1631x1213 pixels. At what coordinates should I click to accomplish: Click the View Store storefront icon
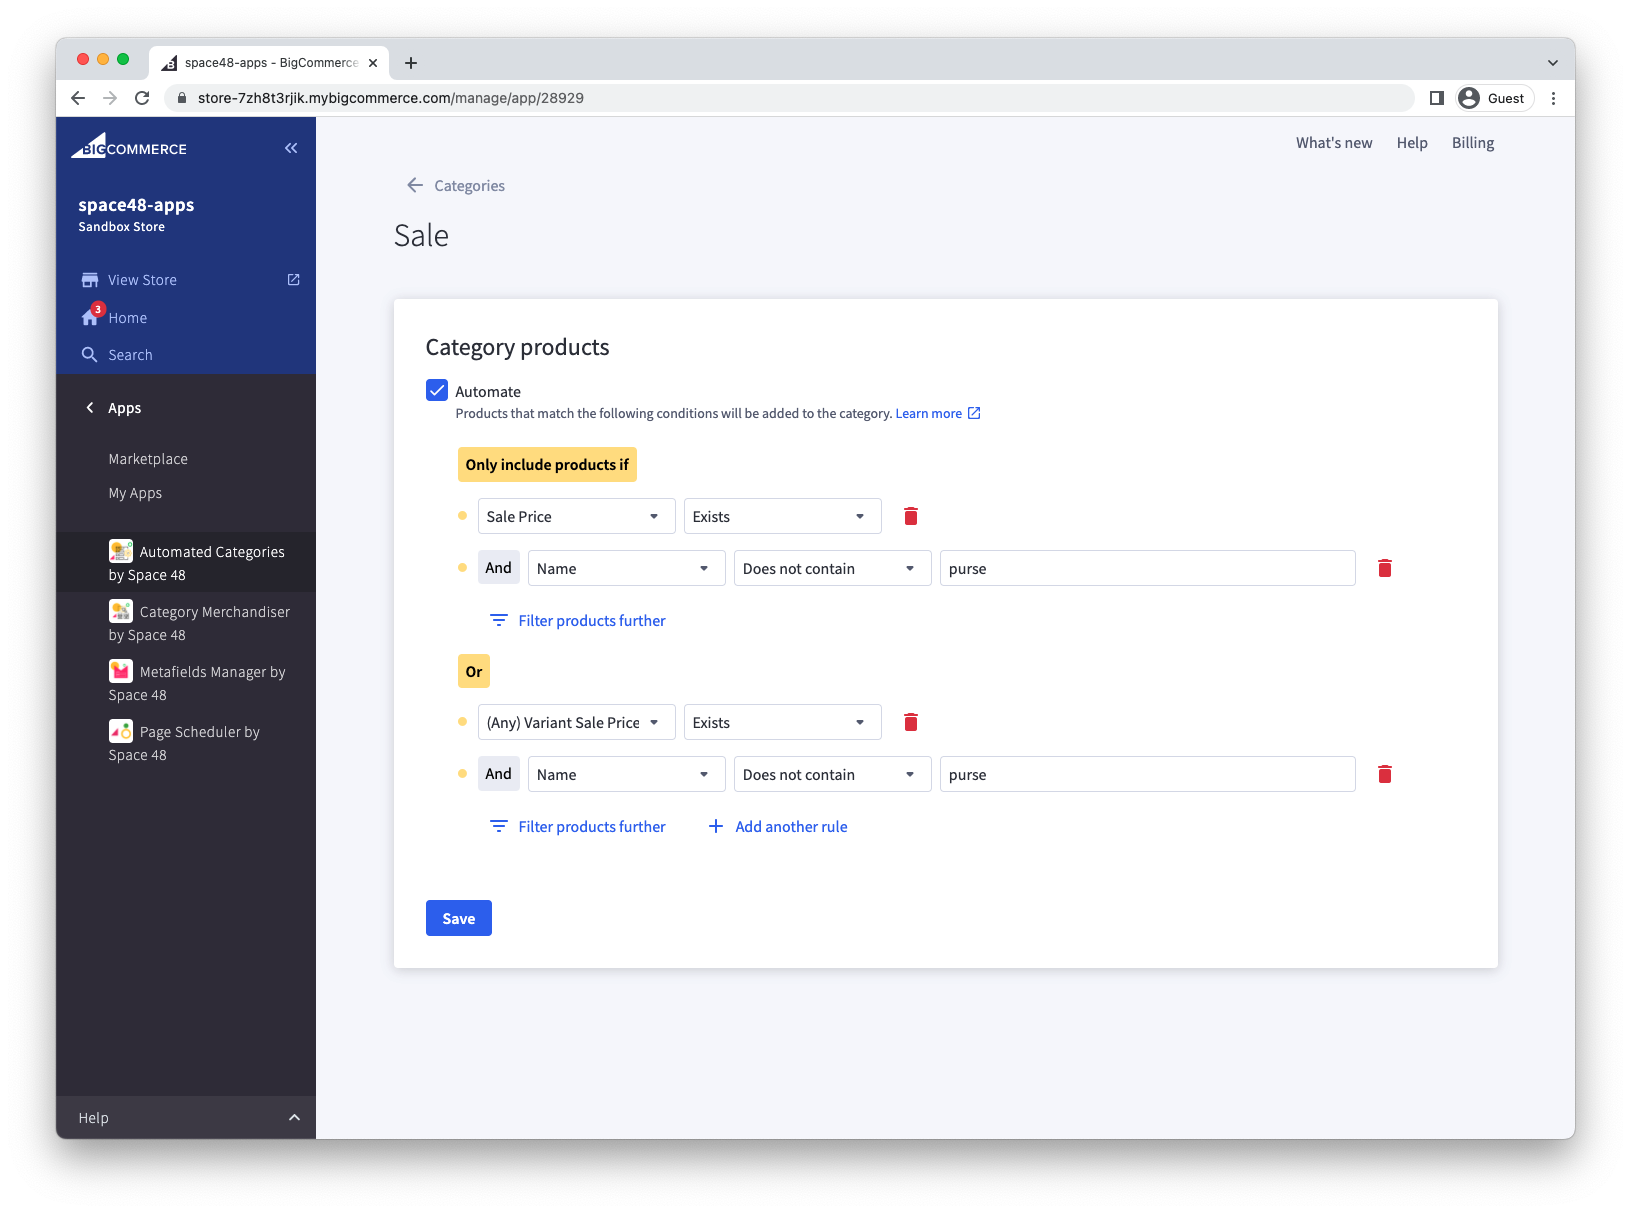click(x=90, y=280)
